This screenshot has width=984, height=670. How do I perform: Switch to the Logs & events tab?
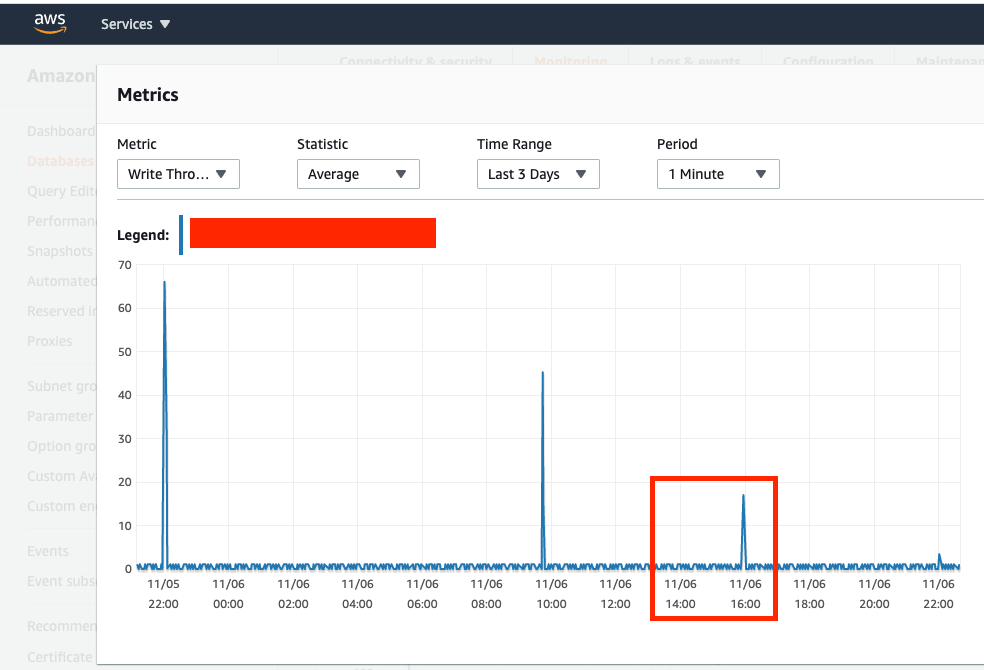[695, 61]
